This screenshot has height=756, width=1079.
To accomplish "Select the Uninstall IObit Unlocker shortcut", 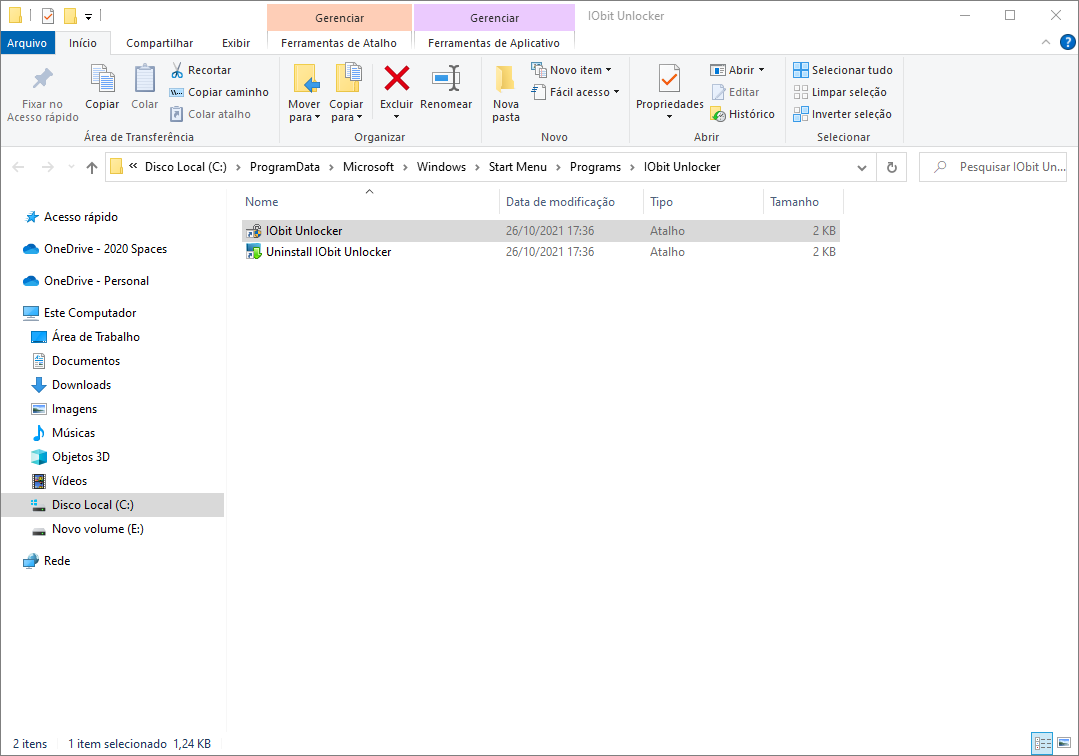I will 541,252.
